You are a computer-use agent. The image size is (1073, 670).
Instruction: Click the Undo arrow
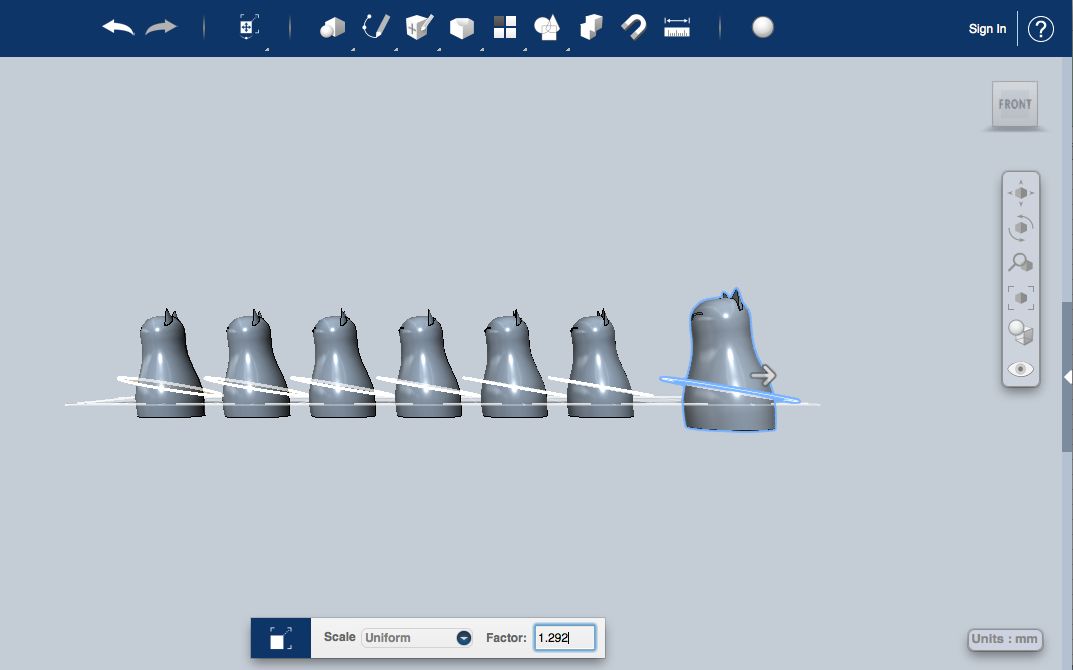(x=118, y=28)
